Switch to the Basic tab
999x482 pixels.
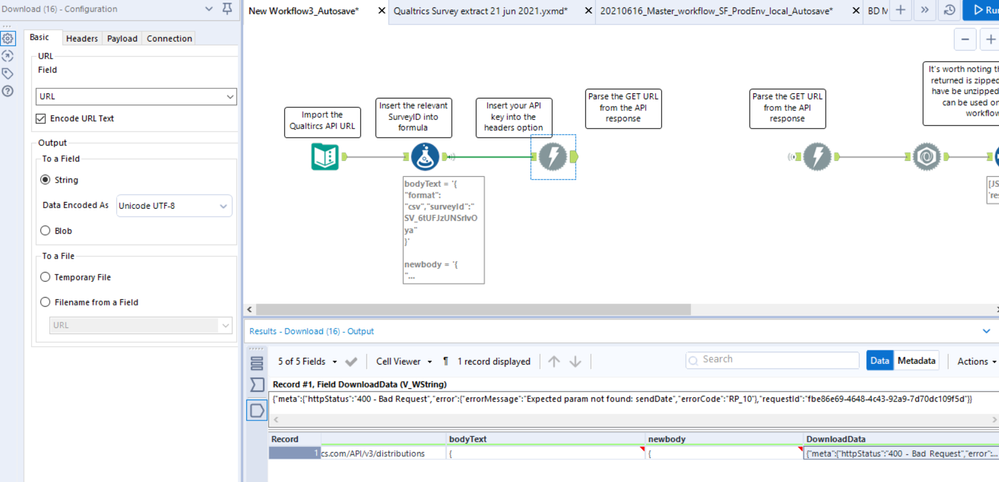tap(40, 38)
